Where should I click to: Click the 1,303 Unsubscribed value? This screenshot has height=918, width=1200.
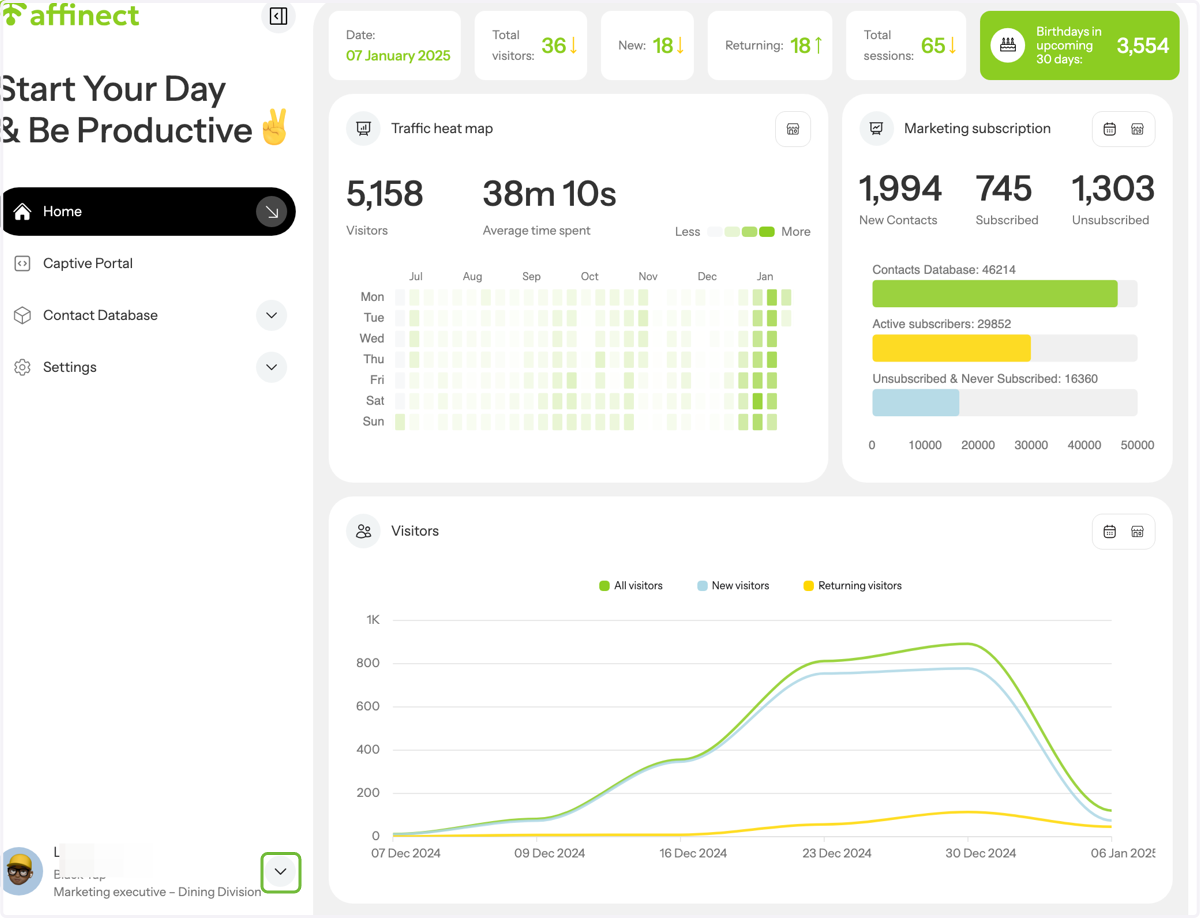(1113, 188)
